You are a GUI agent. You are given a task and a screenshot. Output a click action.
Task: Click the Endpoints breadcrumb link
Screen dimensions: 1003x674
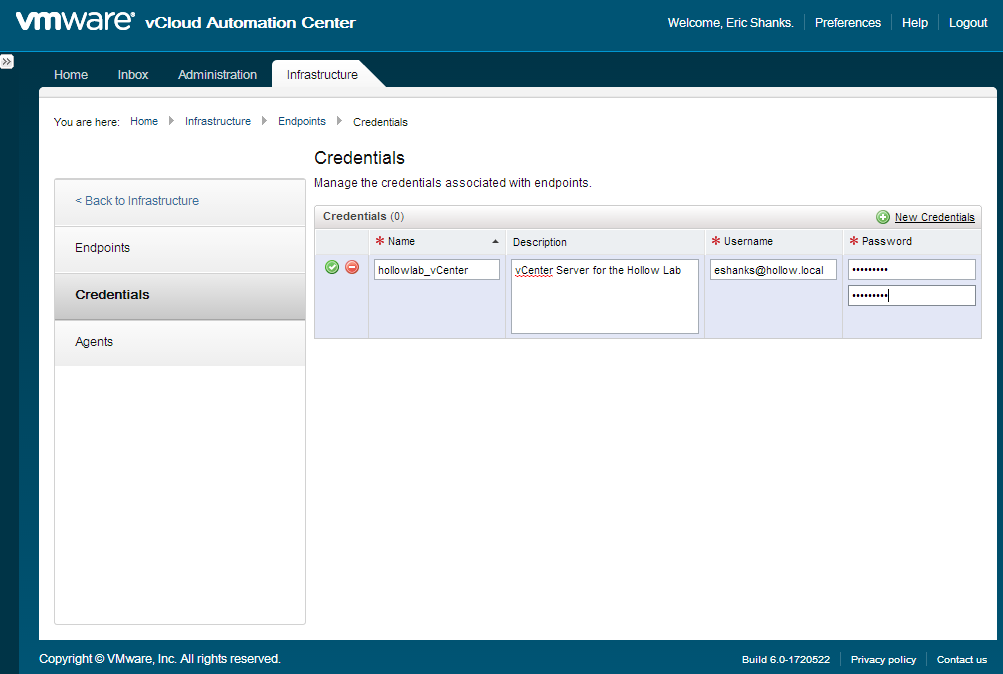pos(302,122)
